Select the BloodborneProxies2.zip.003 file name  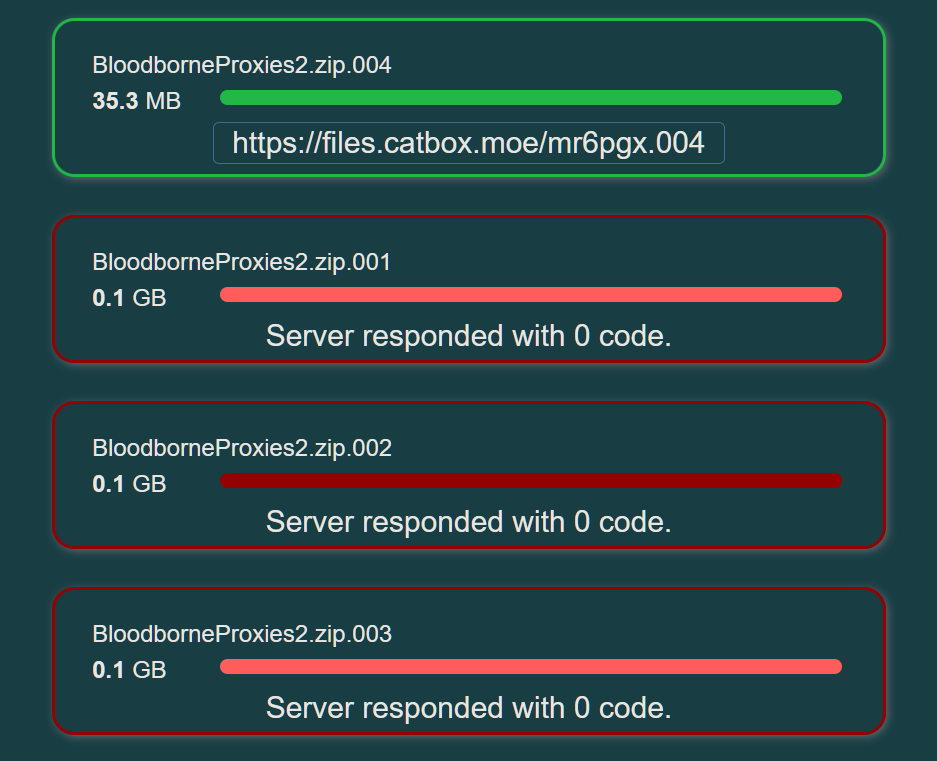coord(242,634)
